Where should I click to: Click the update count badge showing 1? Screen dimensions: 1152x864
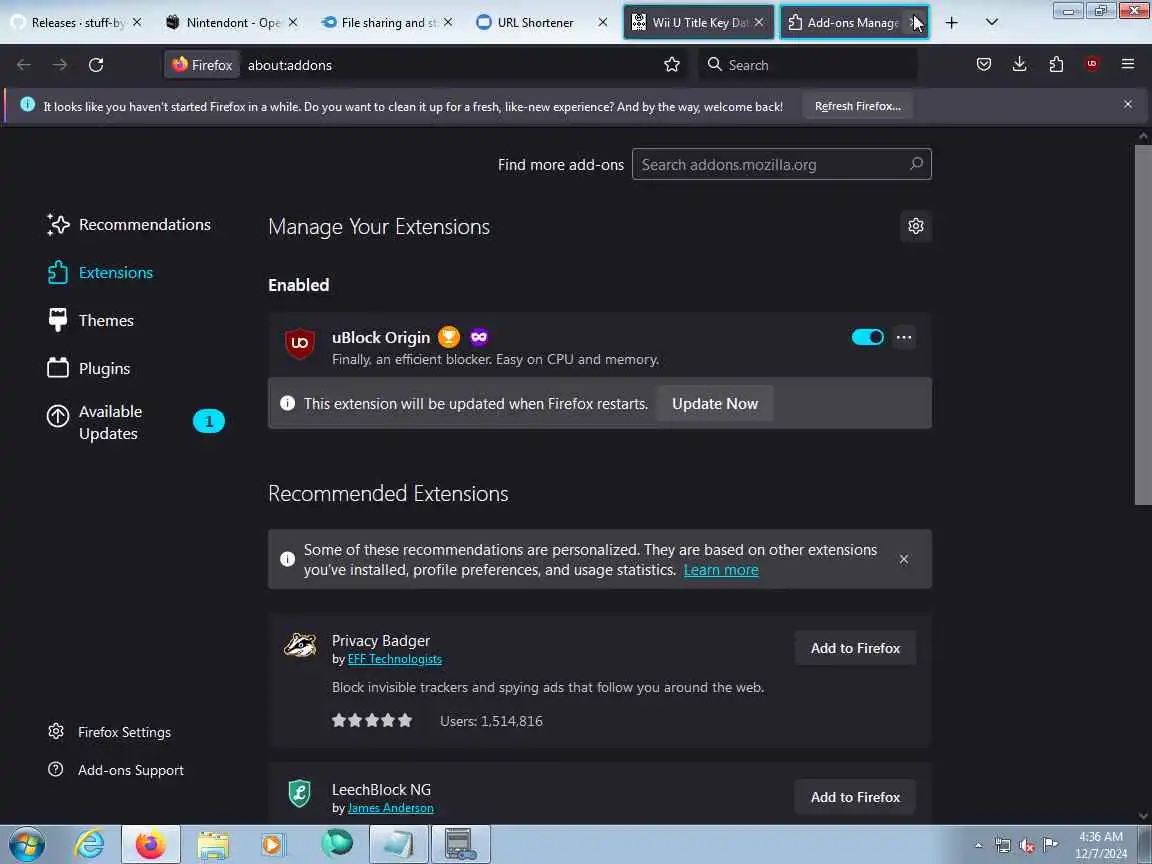[x=209, y=421]
